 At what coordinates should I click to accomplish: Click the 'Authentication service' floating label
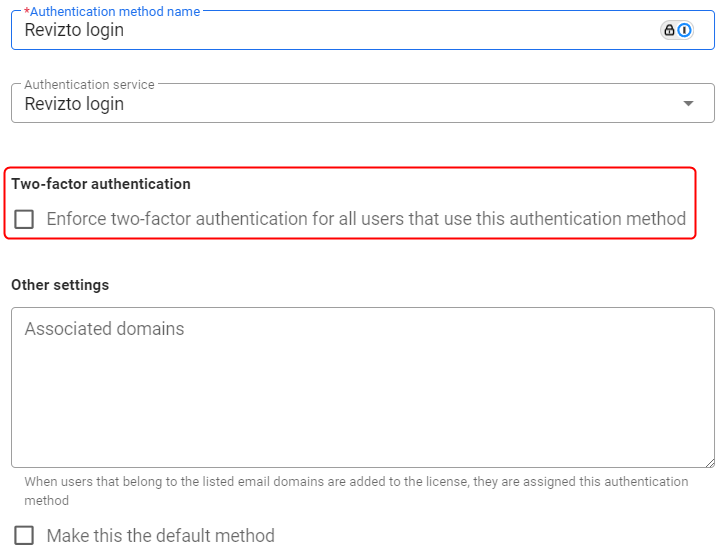click(x=89, y=85)
